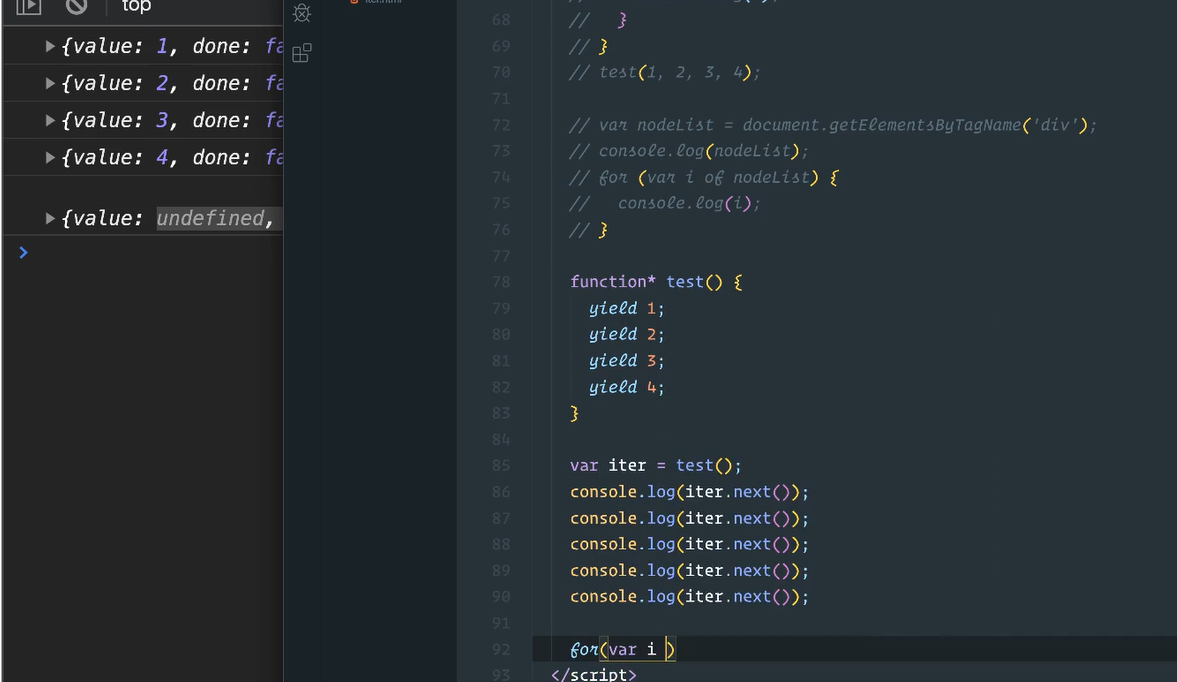Click the 'yield 1;' line
The image size is (1177, 682).
coord(626,308)
